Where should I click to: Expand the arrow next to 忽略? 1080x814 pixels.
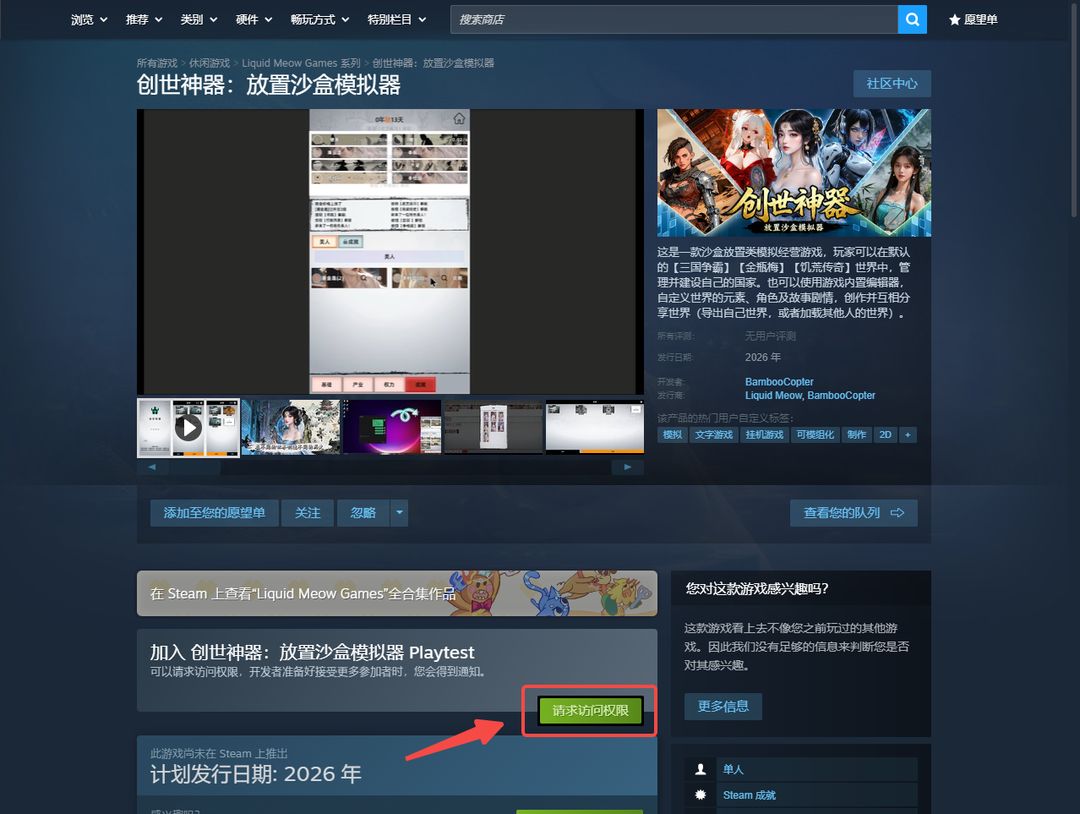(x=400, y=513)
